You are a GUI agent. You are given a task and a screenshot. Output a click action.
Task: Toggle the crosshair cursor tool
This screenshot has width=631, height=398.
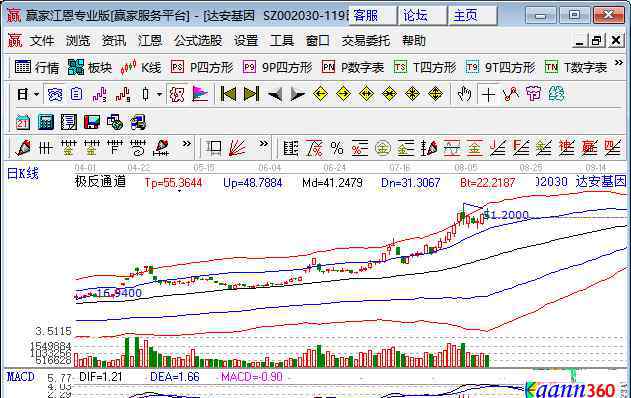pyautogui.click(x=488, y=95)
